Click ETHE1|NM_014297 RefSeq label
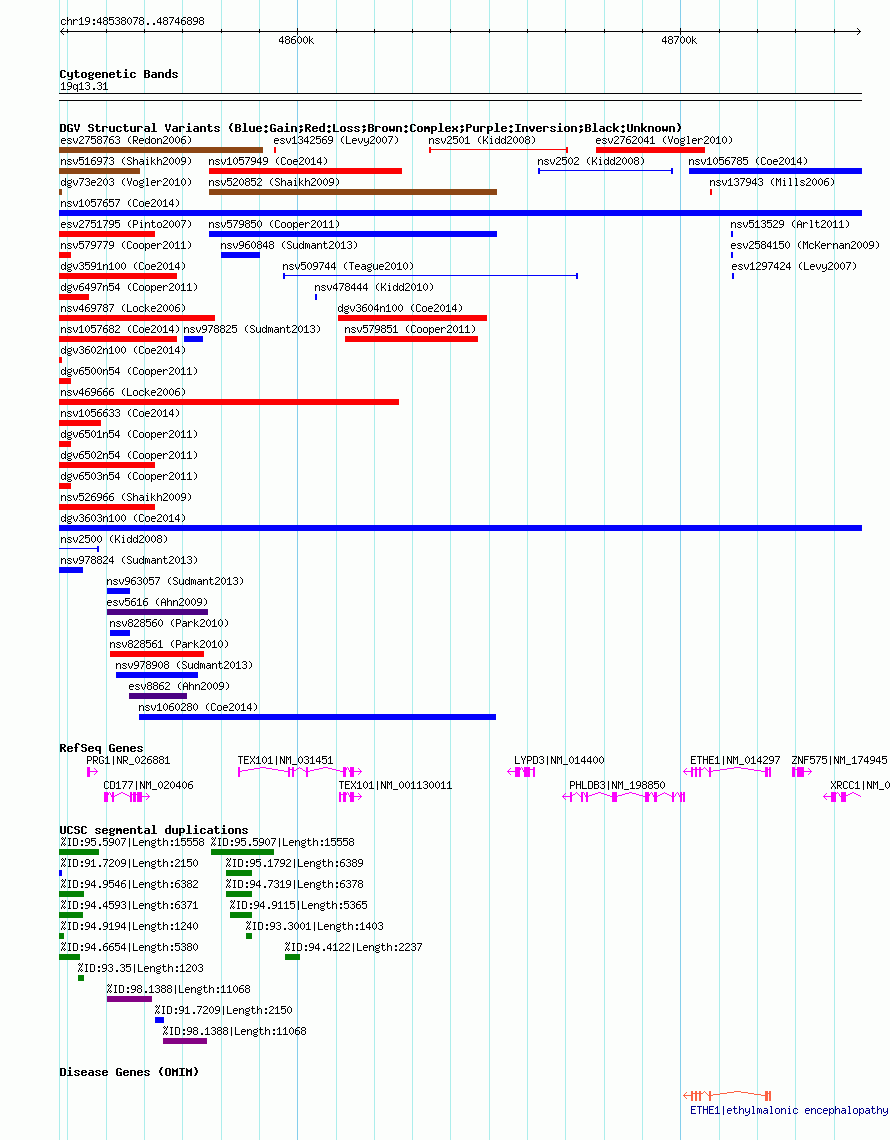Image resolution: width=890 pixels, height=1140 pixels. (734, 761)
